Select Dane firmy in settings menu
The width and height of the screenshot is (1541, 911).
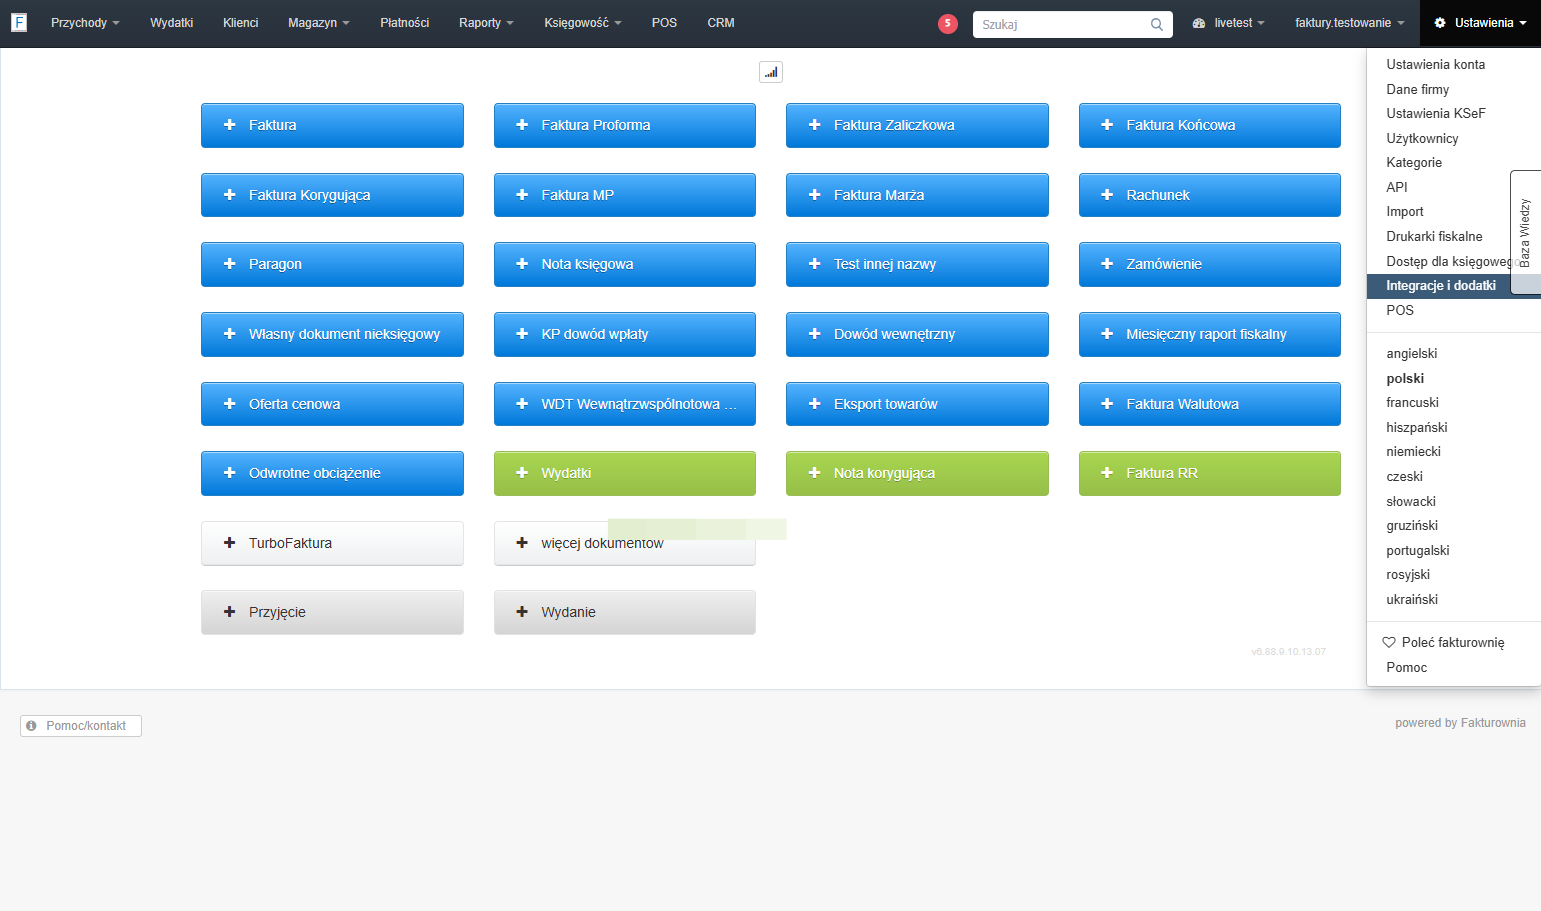coord(1418,89)
